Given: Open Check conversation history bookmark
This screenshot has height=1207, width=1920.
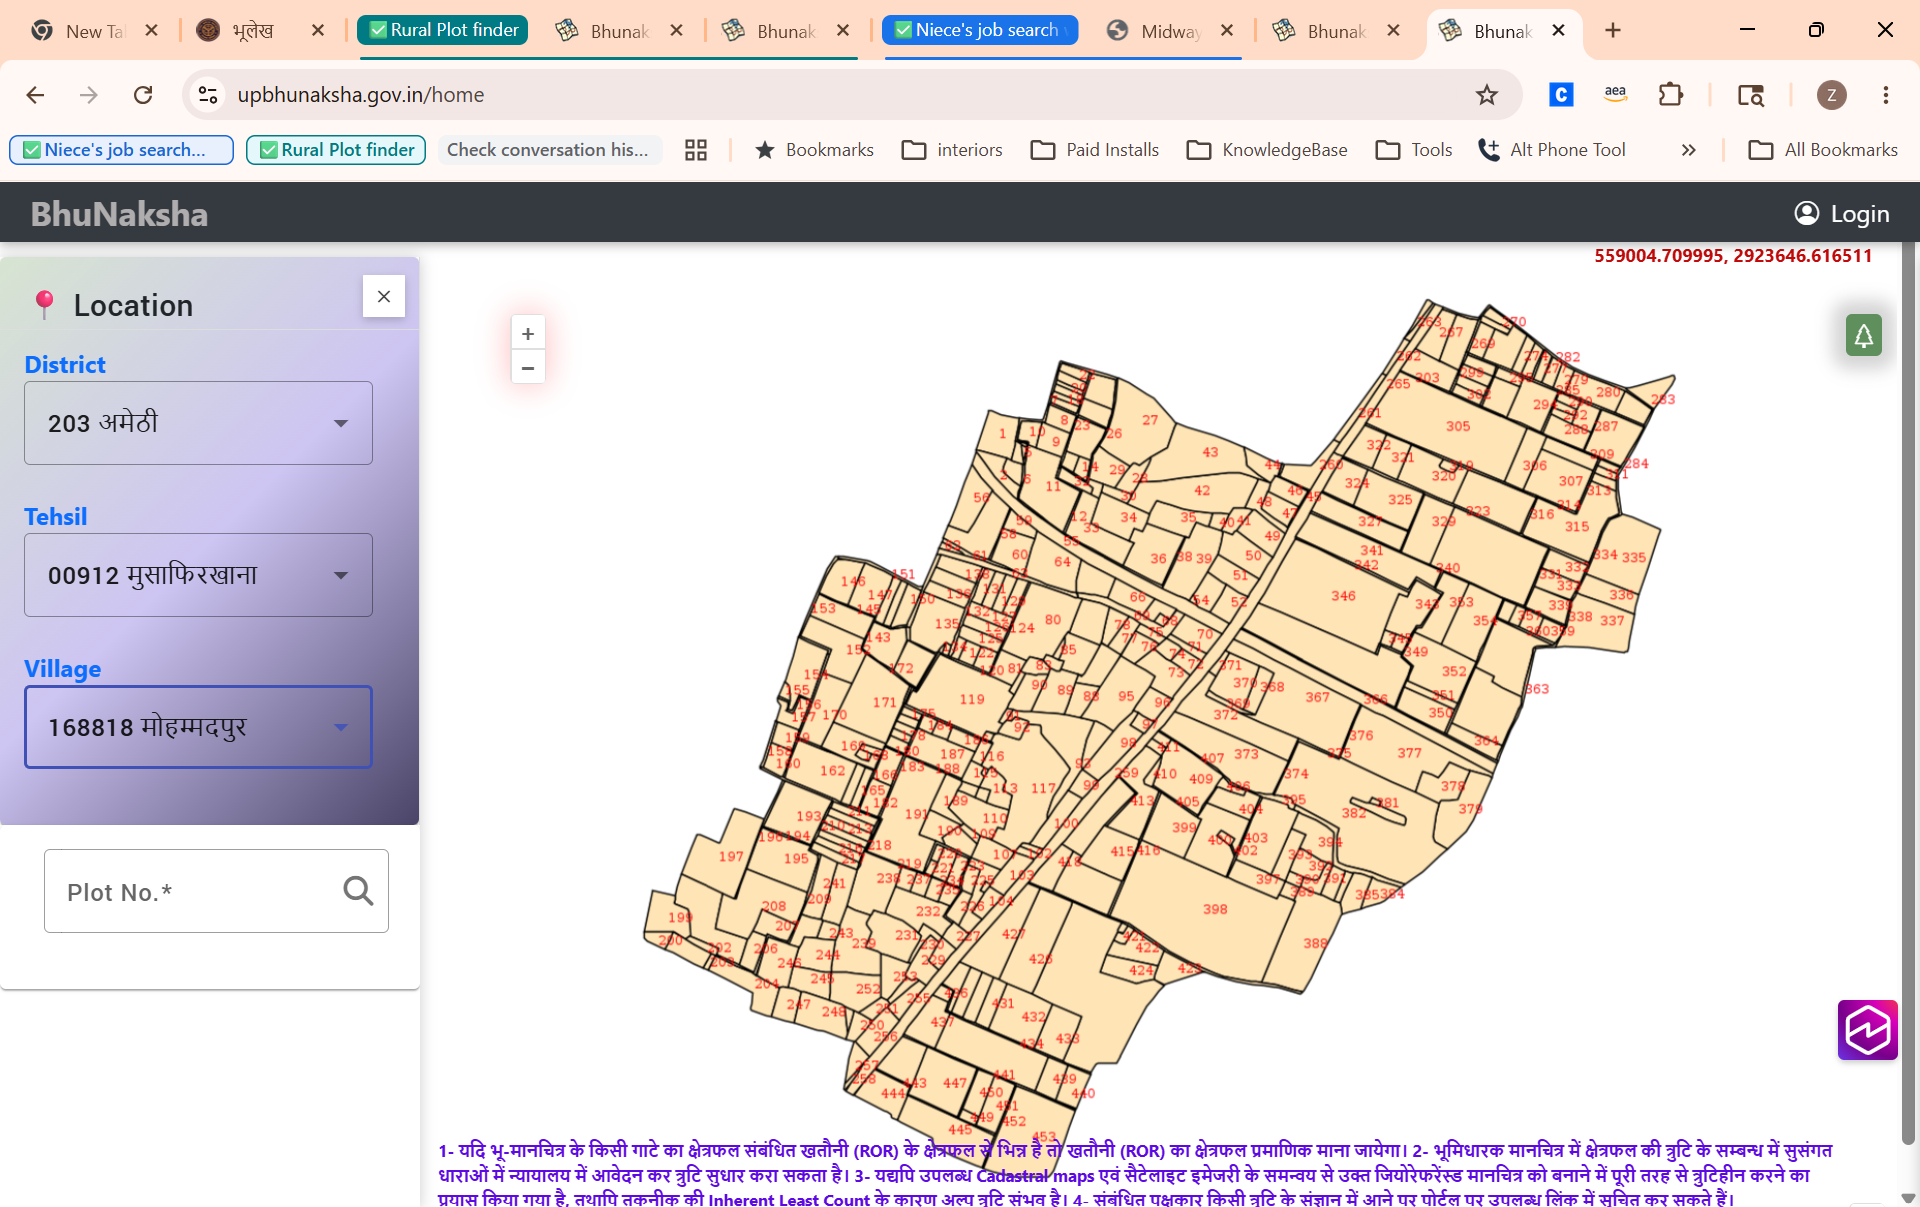Looking at the screenshot, I should (548, 150).
